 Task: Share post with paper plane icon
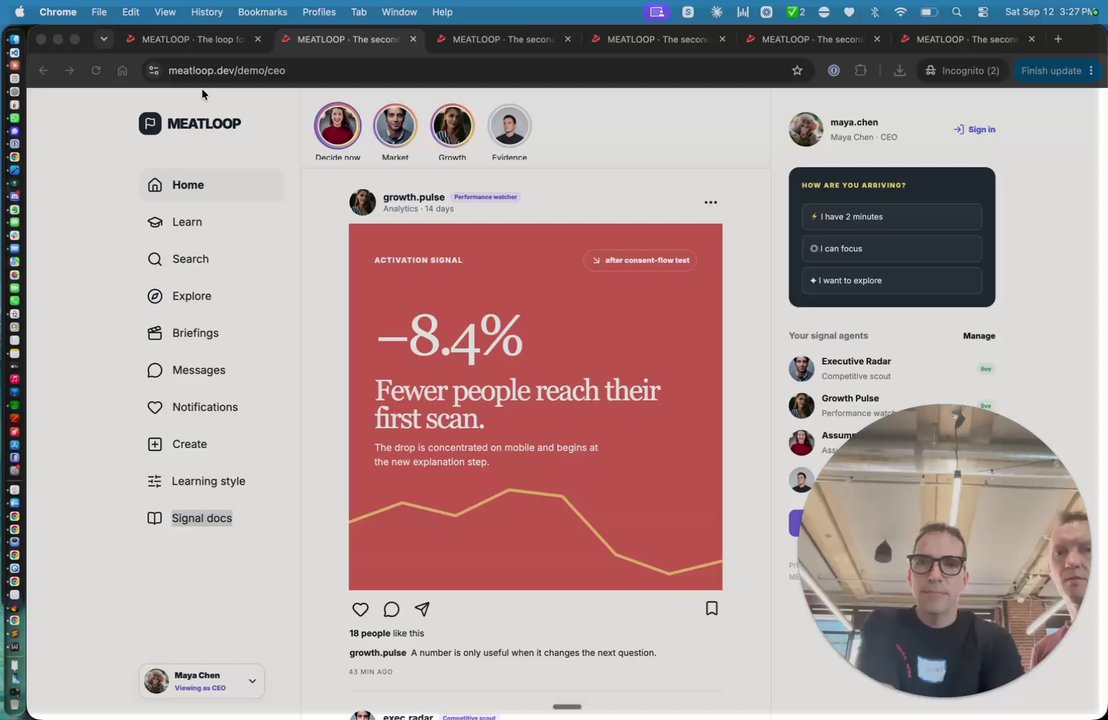point(423,609)
